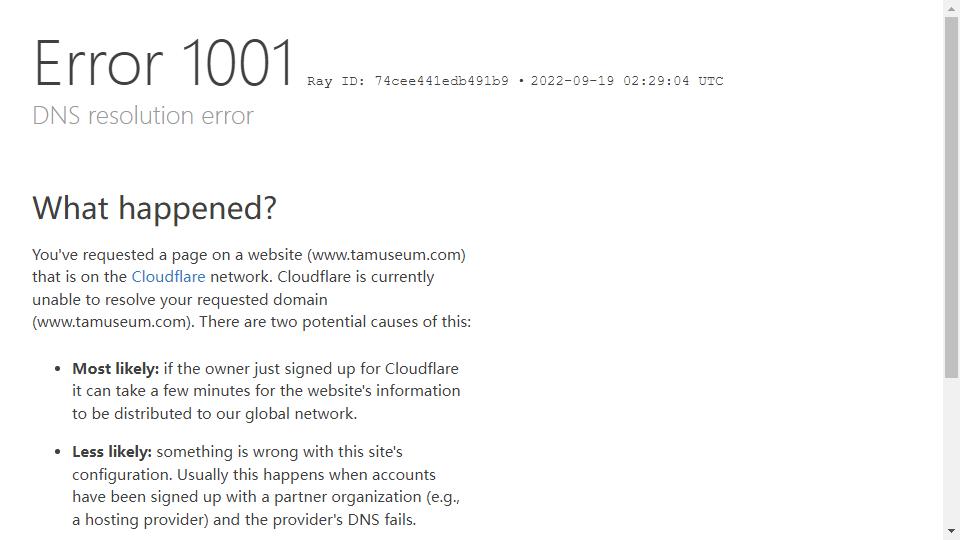960x540 pixels.
Task: Click the bullet dot before Most likely
Action: coord(58,369)
